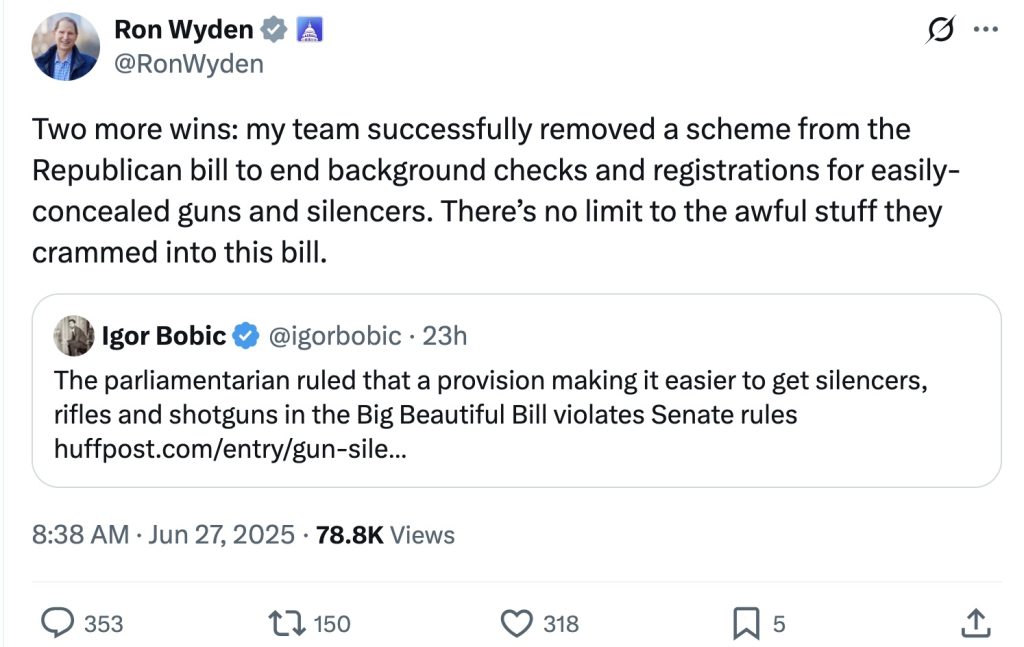Click the US Capitol affiliation badge
This screenshot has height=647, width=1024.
pos(310,29)
